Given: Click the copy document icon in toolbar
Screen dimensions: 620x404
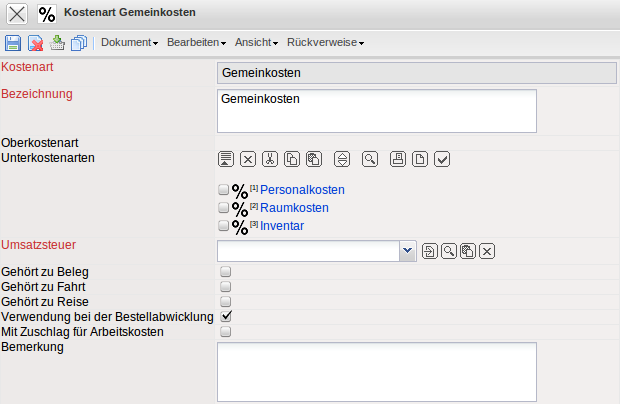Looking at the screenshot, I should coord(78,43).
